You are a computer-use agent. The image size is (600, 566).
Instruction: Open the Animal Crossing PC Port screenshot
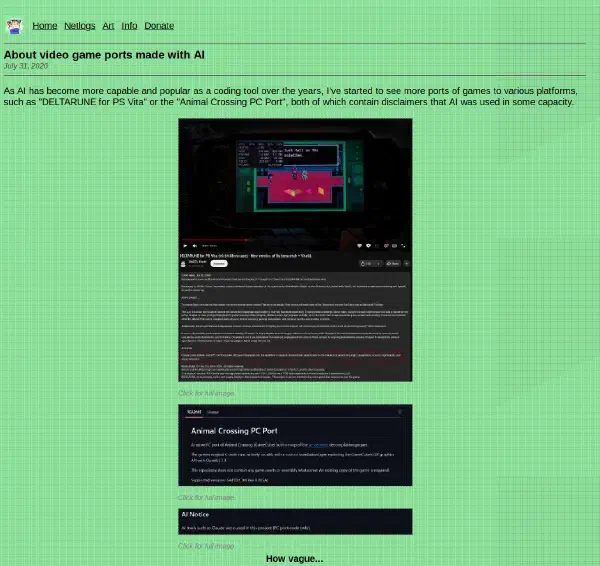(x=295, y=445)
